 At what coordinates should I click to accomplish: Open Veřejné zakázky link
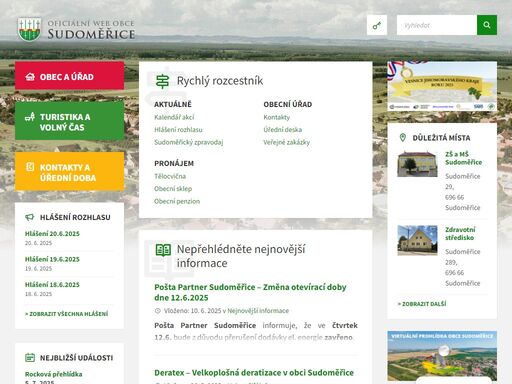click(x=287, y=142)
